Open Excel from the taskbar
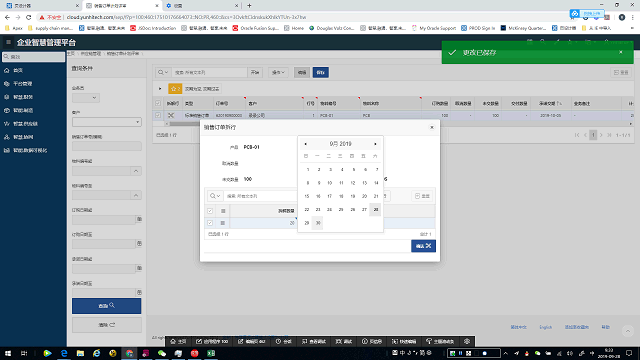640x360 pixels. click(211, 353)
